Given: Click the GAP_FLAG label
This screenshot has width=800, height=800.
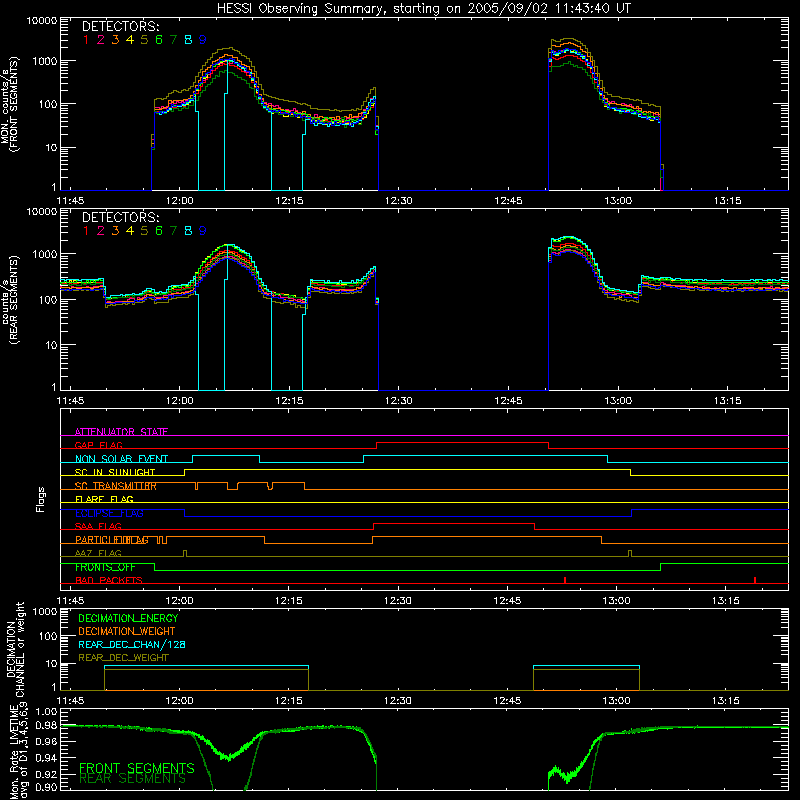Looking at the screenshot, I should (99, 445).
